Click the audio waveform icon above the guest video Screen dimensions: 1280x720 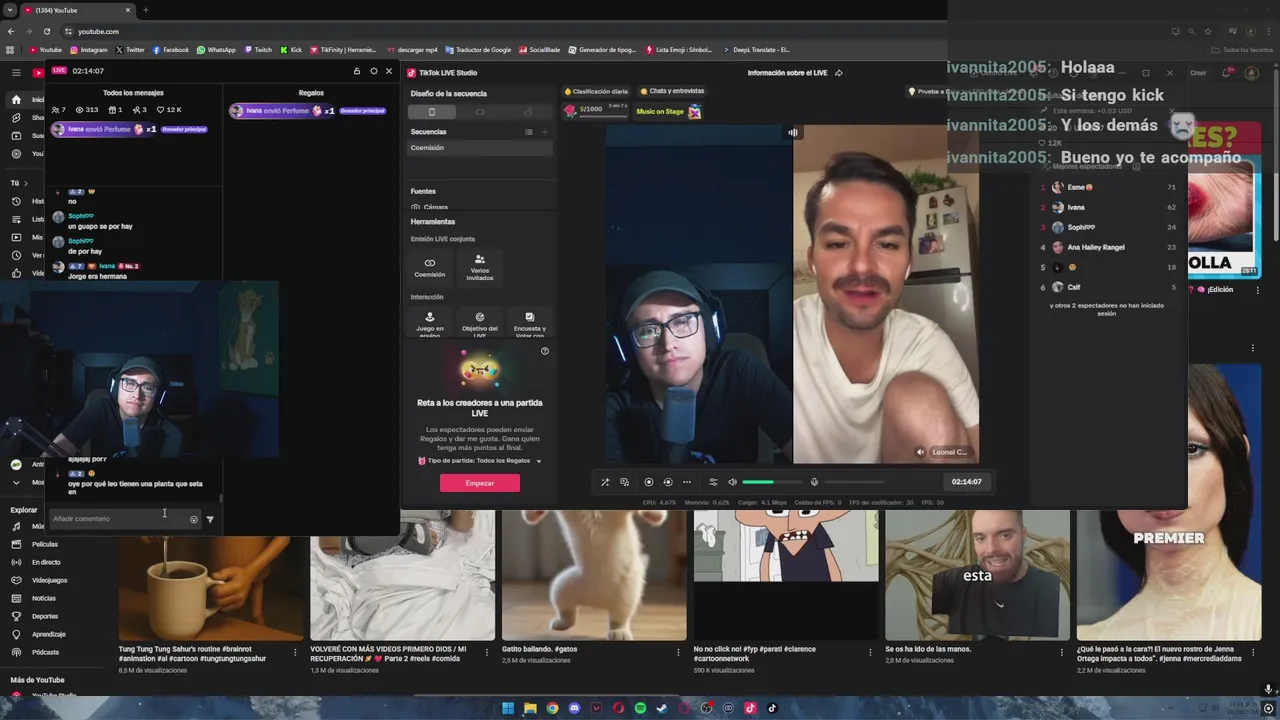tap(793, 132)
